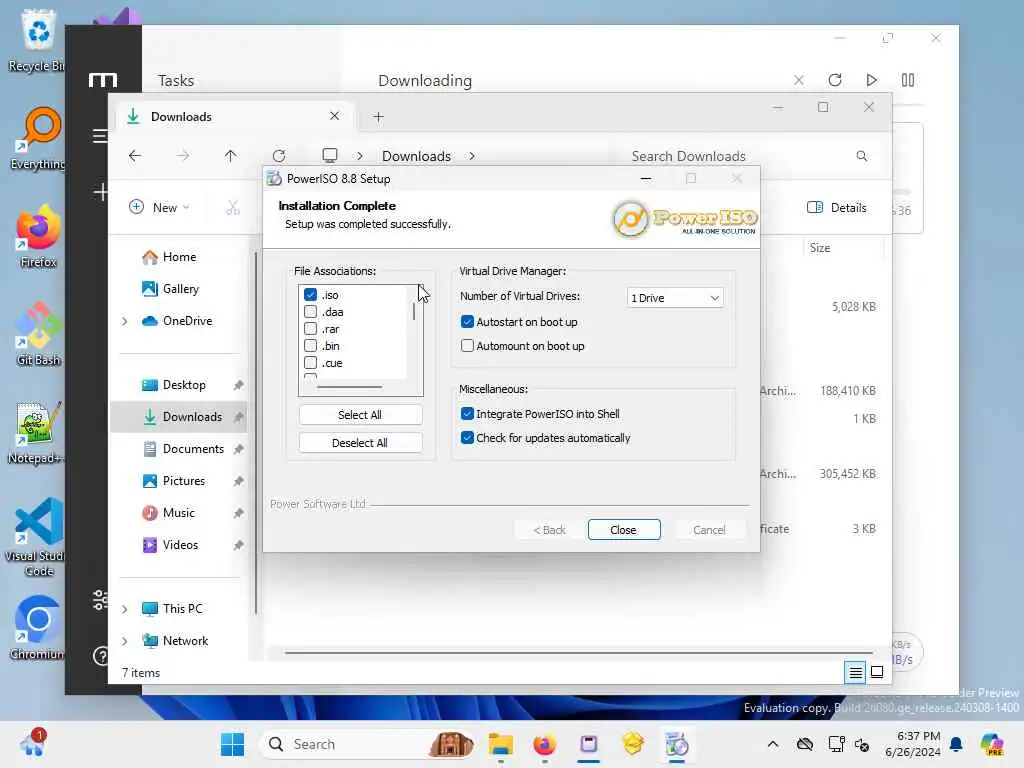Open Everything desktop shortcut
The image size is (1024, 768).
pos(38,138)
